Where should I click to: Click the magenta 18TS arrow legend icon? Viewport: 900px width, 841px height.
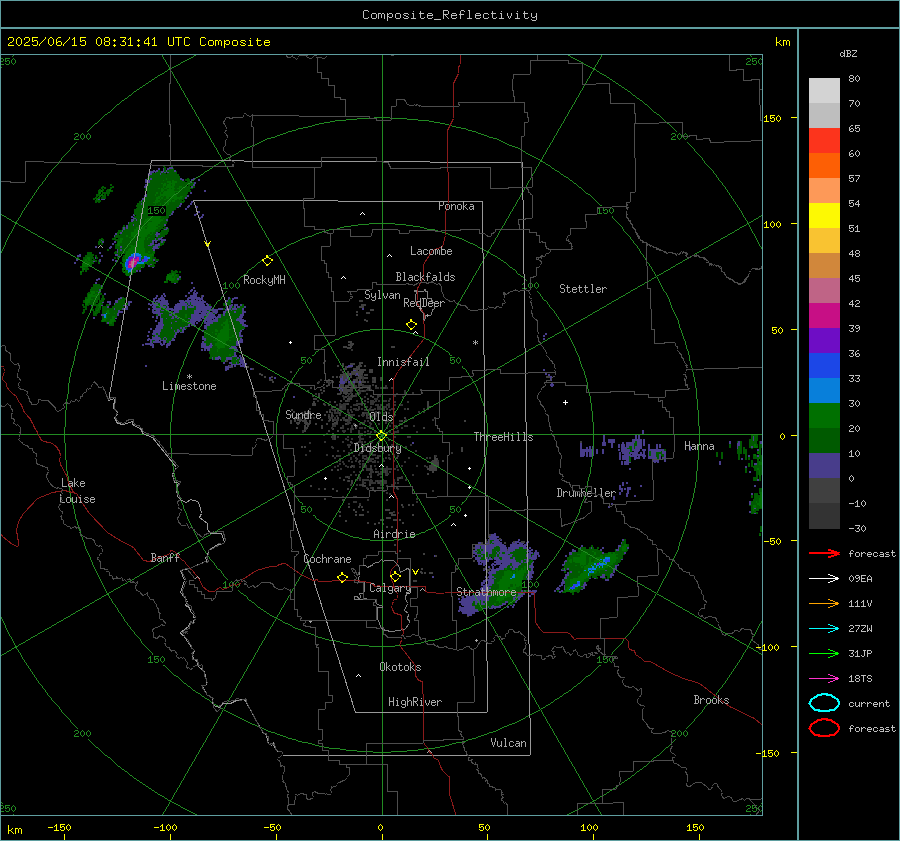pos(824,679)
